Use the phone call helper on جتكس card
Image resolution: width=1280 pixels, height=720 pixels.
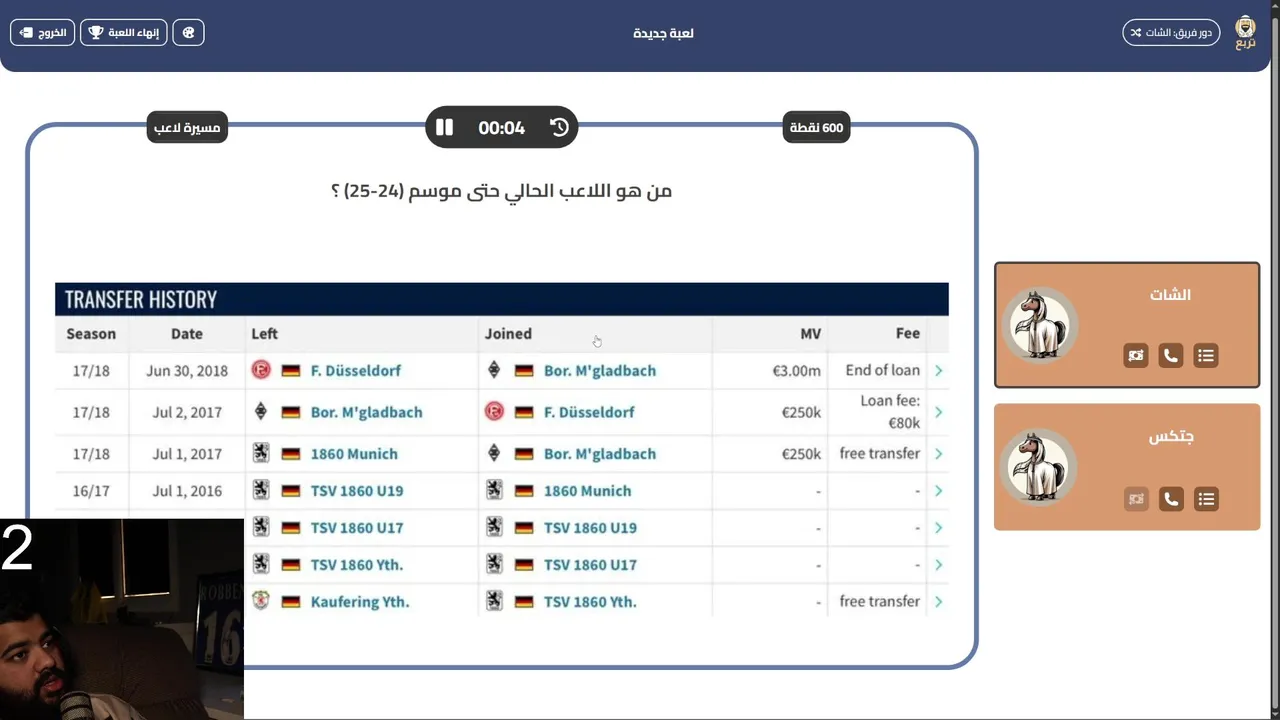coord(1171,499)
